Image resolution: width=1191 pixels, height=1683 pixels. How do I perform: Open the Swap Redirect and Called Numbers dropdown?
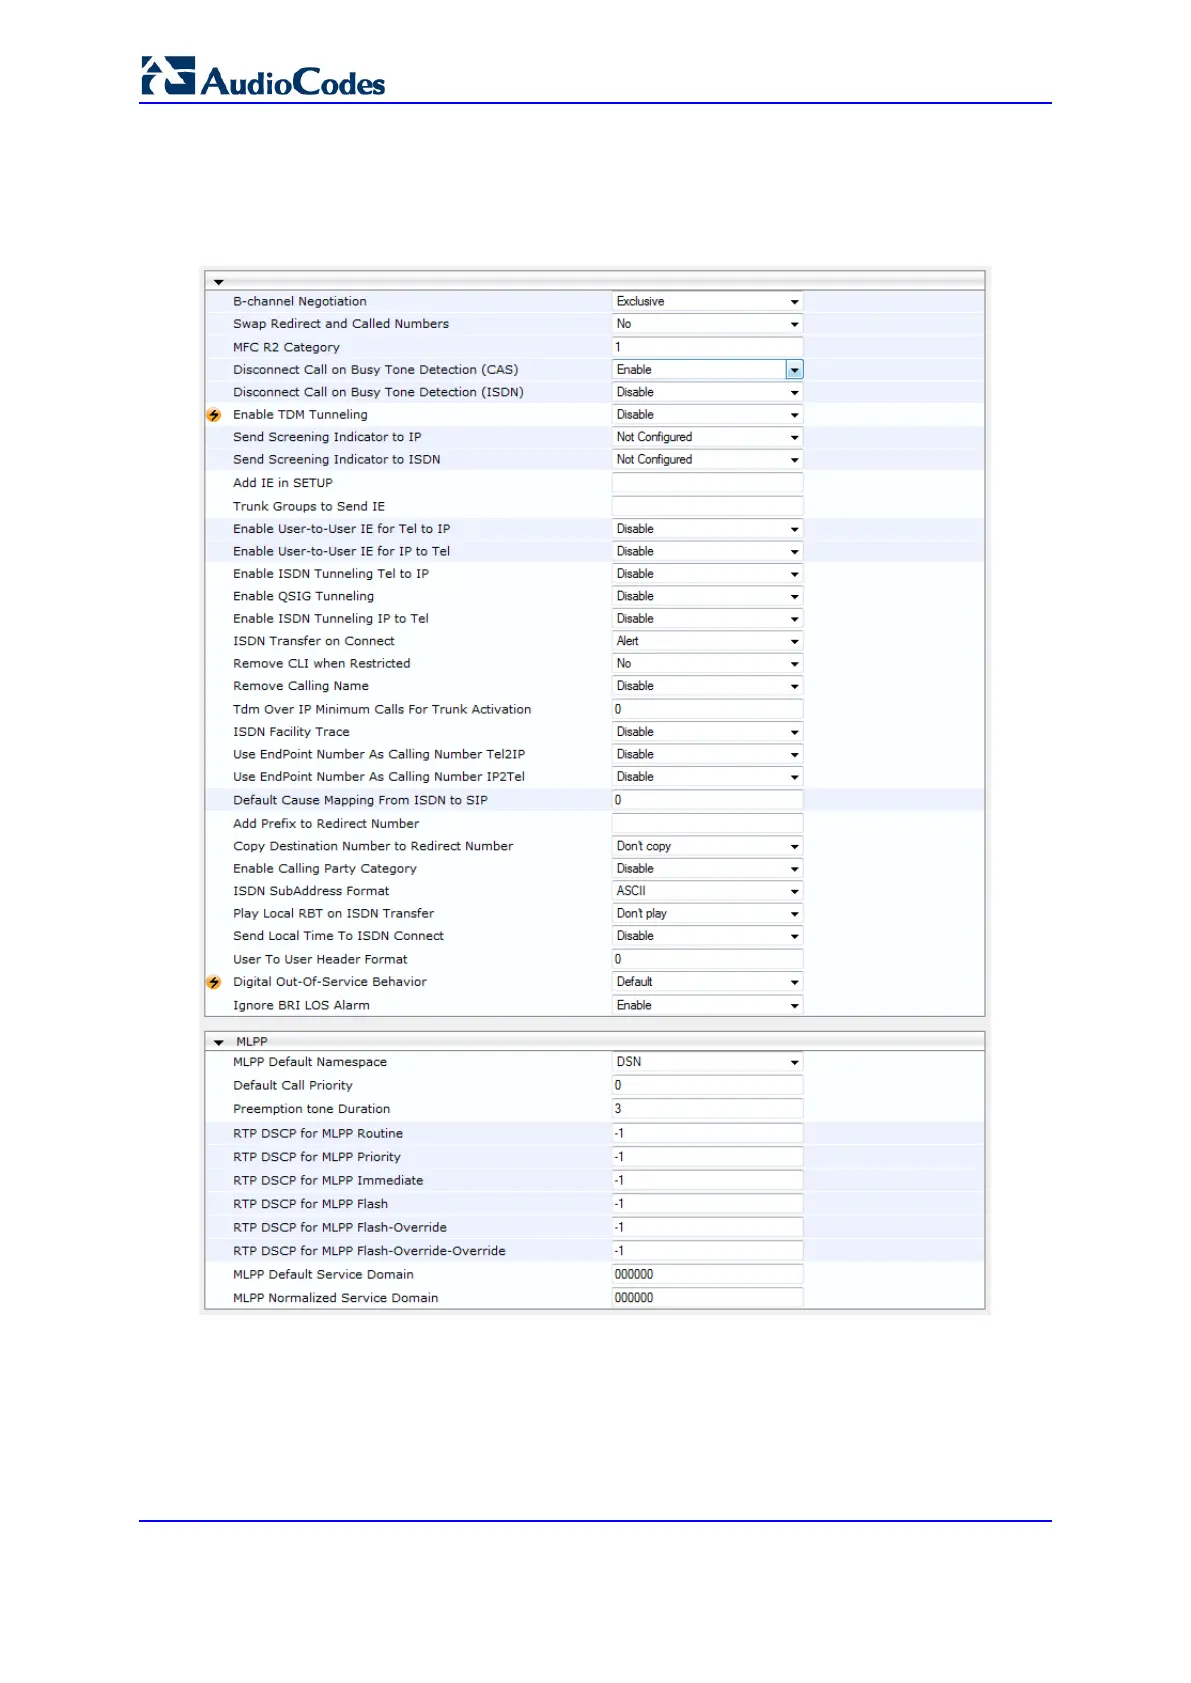[x=707, y=324]
